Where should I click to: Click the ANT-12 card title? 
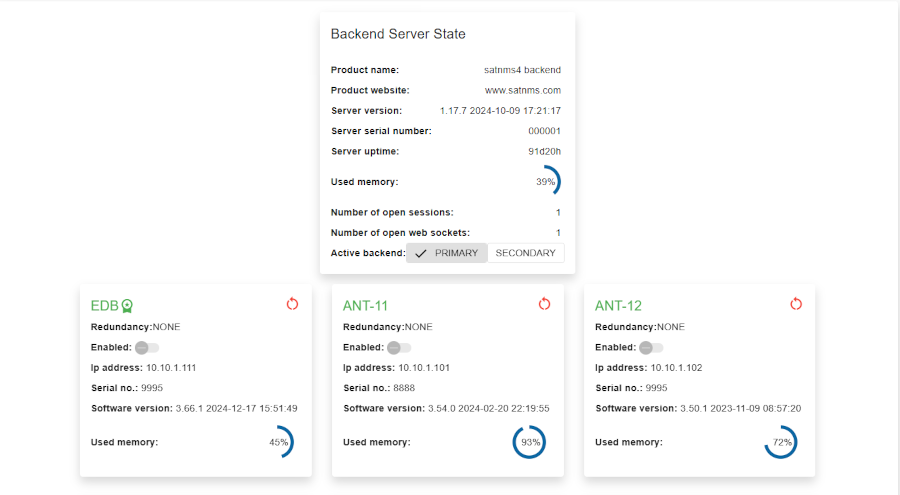(x=618, y=306)
